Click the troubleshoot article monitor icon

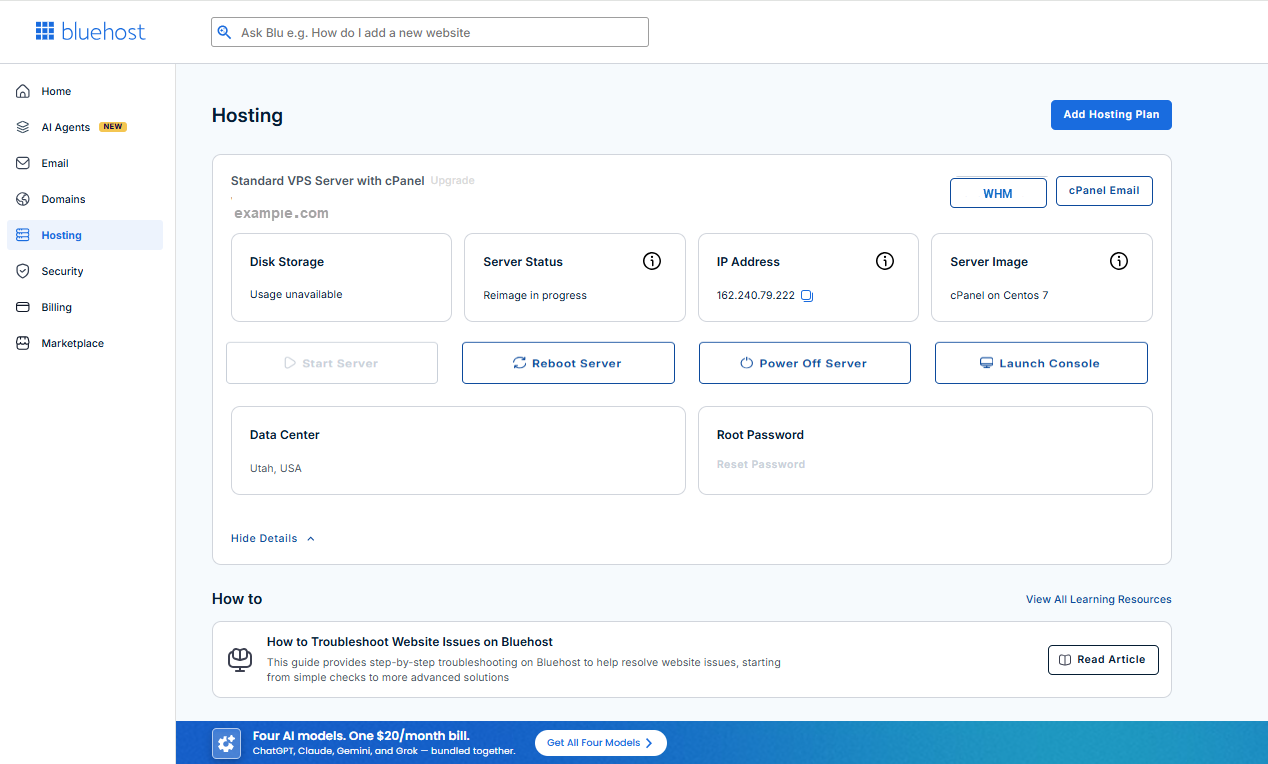pos(239,660)
